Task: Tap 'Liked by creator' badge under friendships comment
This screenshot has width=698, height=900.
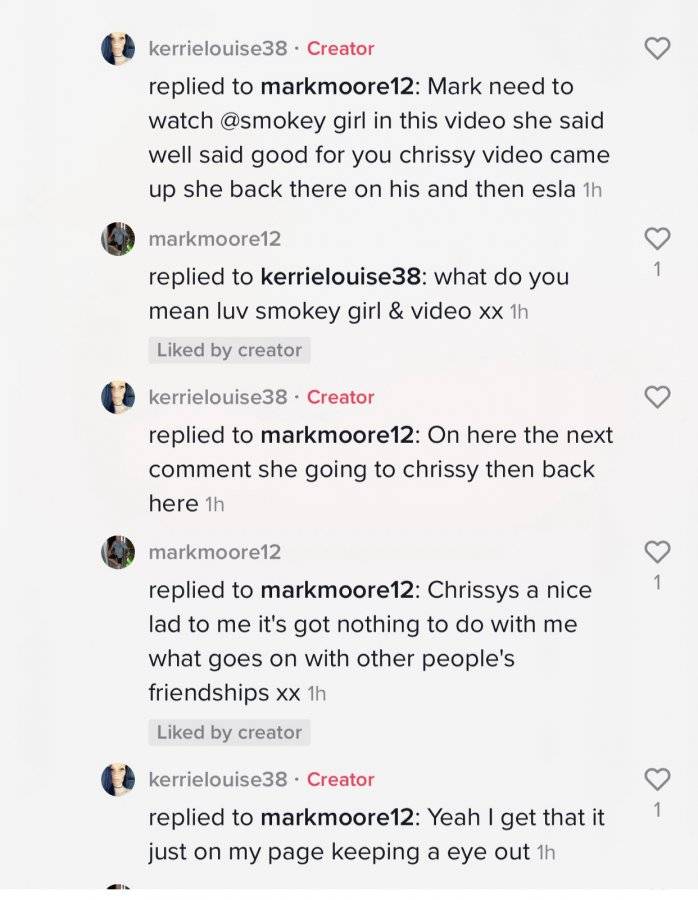Action: click(229, 732)
